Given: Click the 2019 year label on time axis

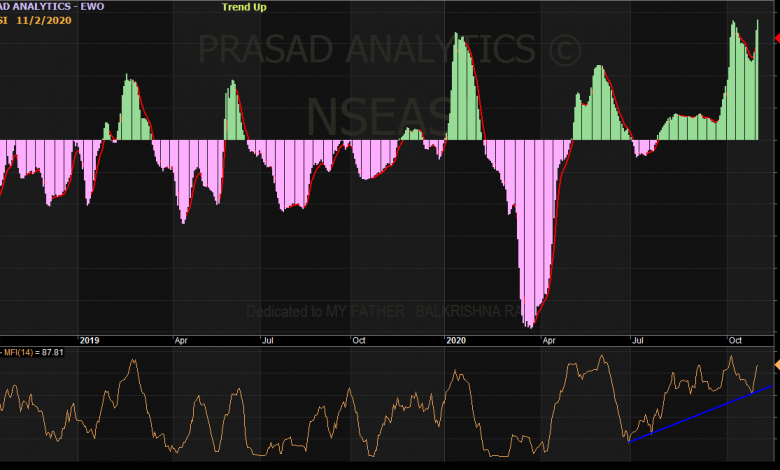Looking at the screenshot, I should click(90, 340).
